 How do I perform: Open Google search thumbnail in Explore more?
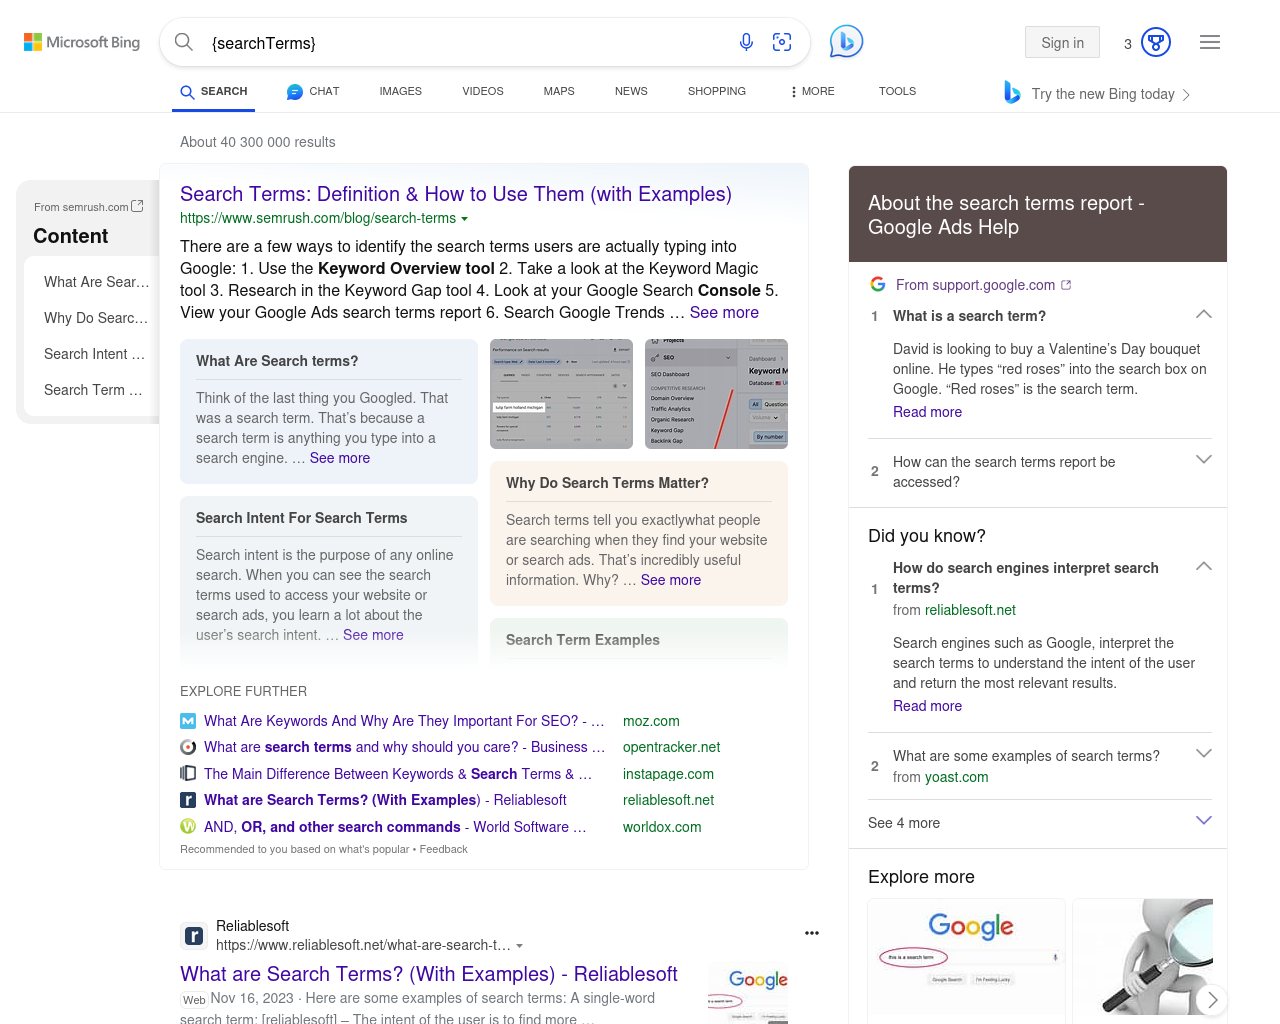coord(966,961)
